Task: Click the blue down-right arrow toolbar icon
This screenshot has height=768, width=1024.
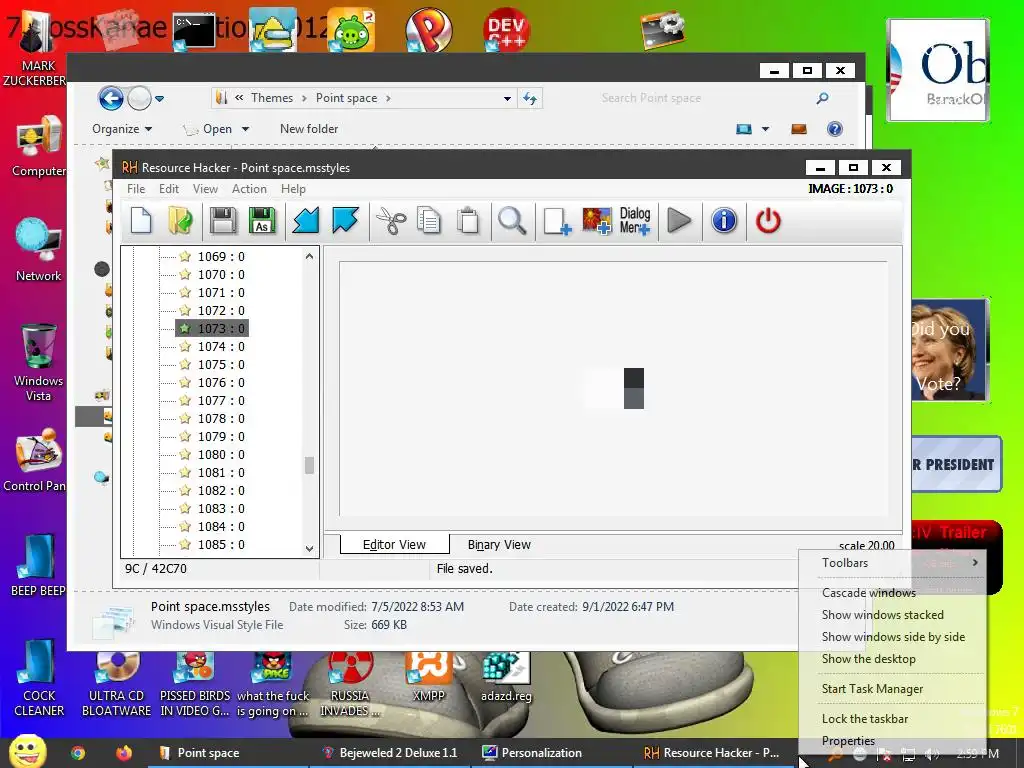Action: [345, 221]
